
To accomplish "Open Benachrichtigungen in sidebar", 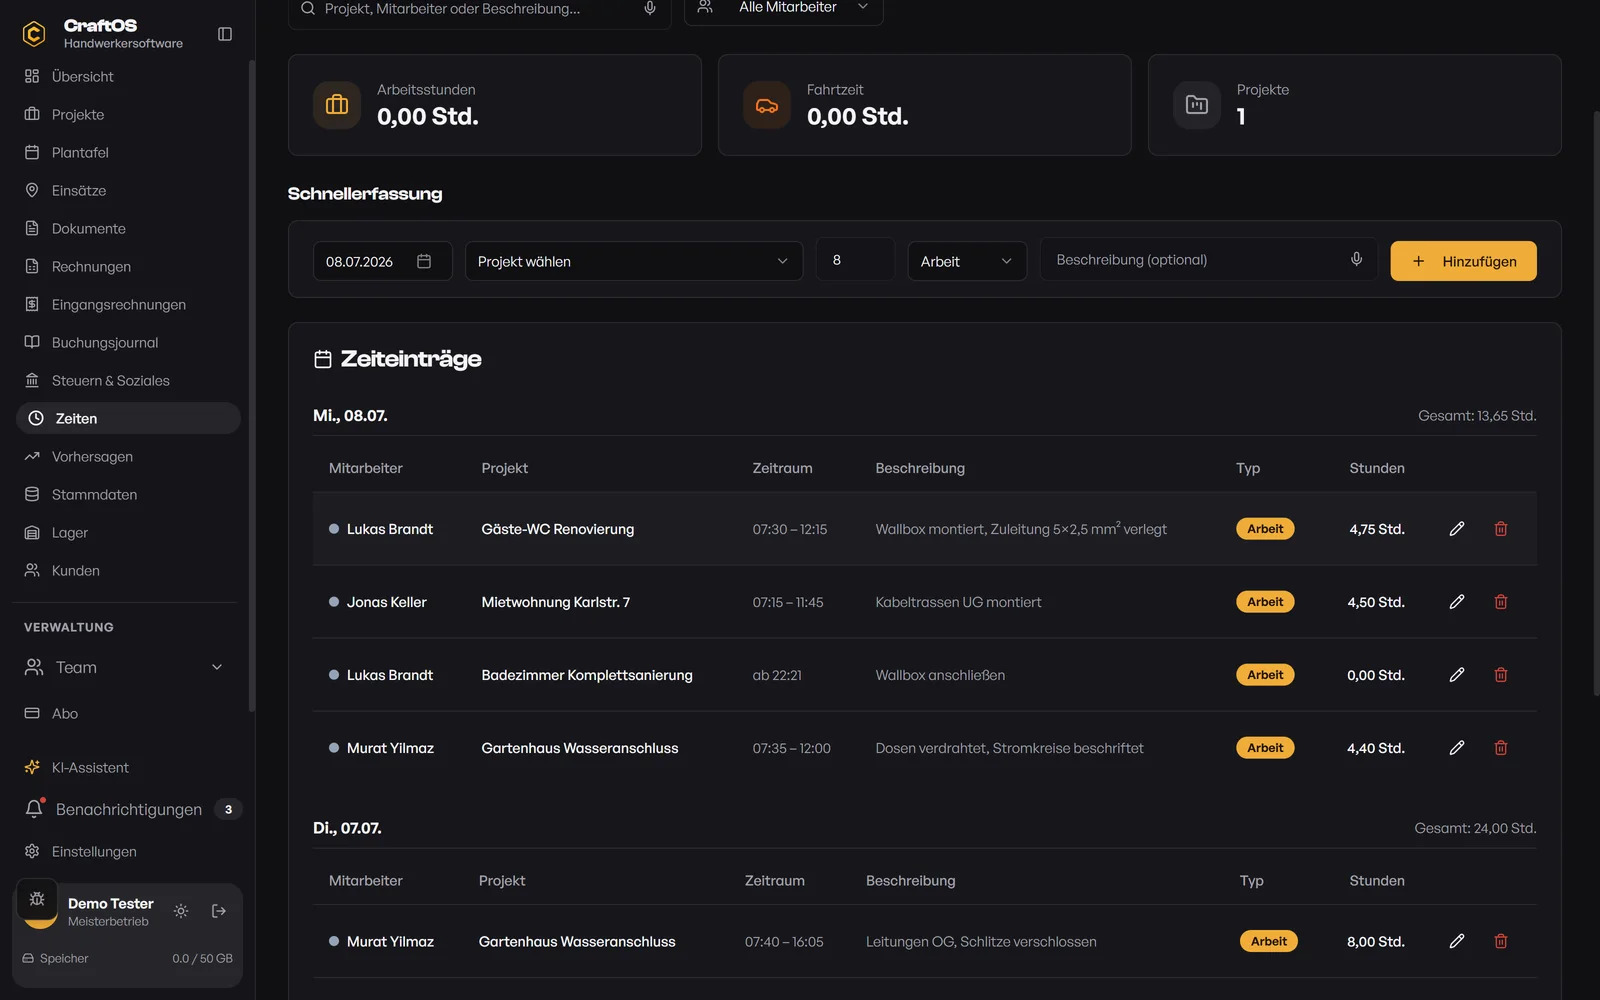I will pyautogui.click(x=128, y=809).
